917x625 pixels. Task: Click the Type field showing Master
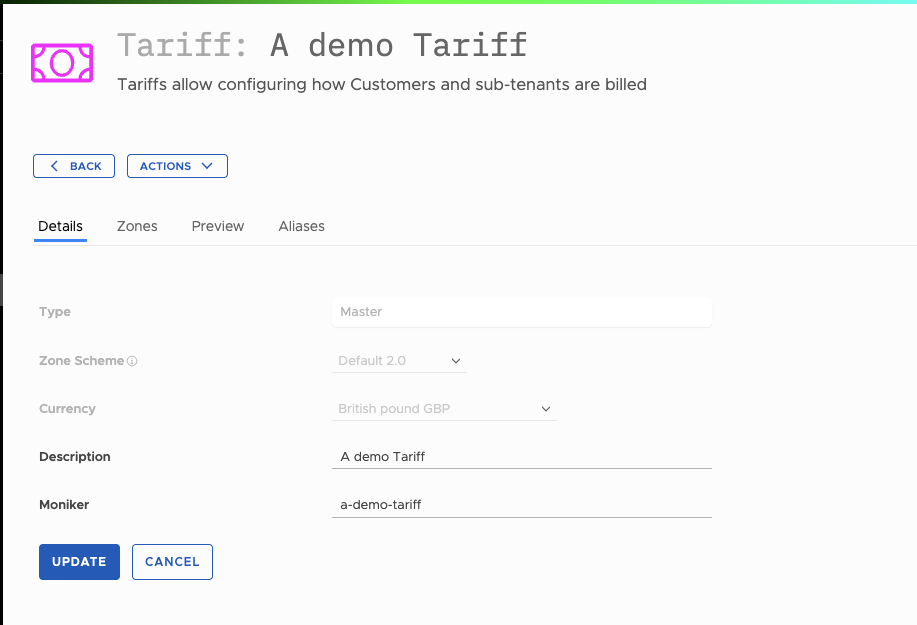(x=522, y=312)
